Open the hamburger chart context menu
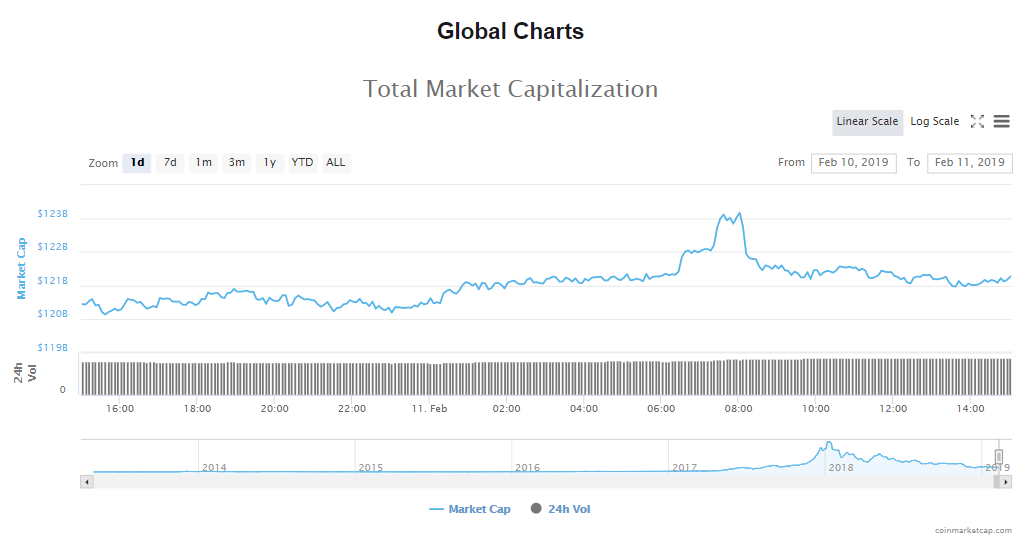This screenshot has width=1036, height=545. click(x=1001, y=122)
